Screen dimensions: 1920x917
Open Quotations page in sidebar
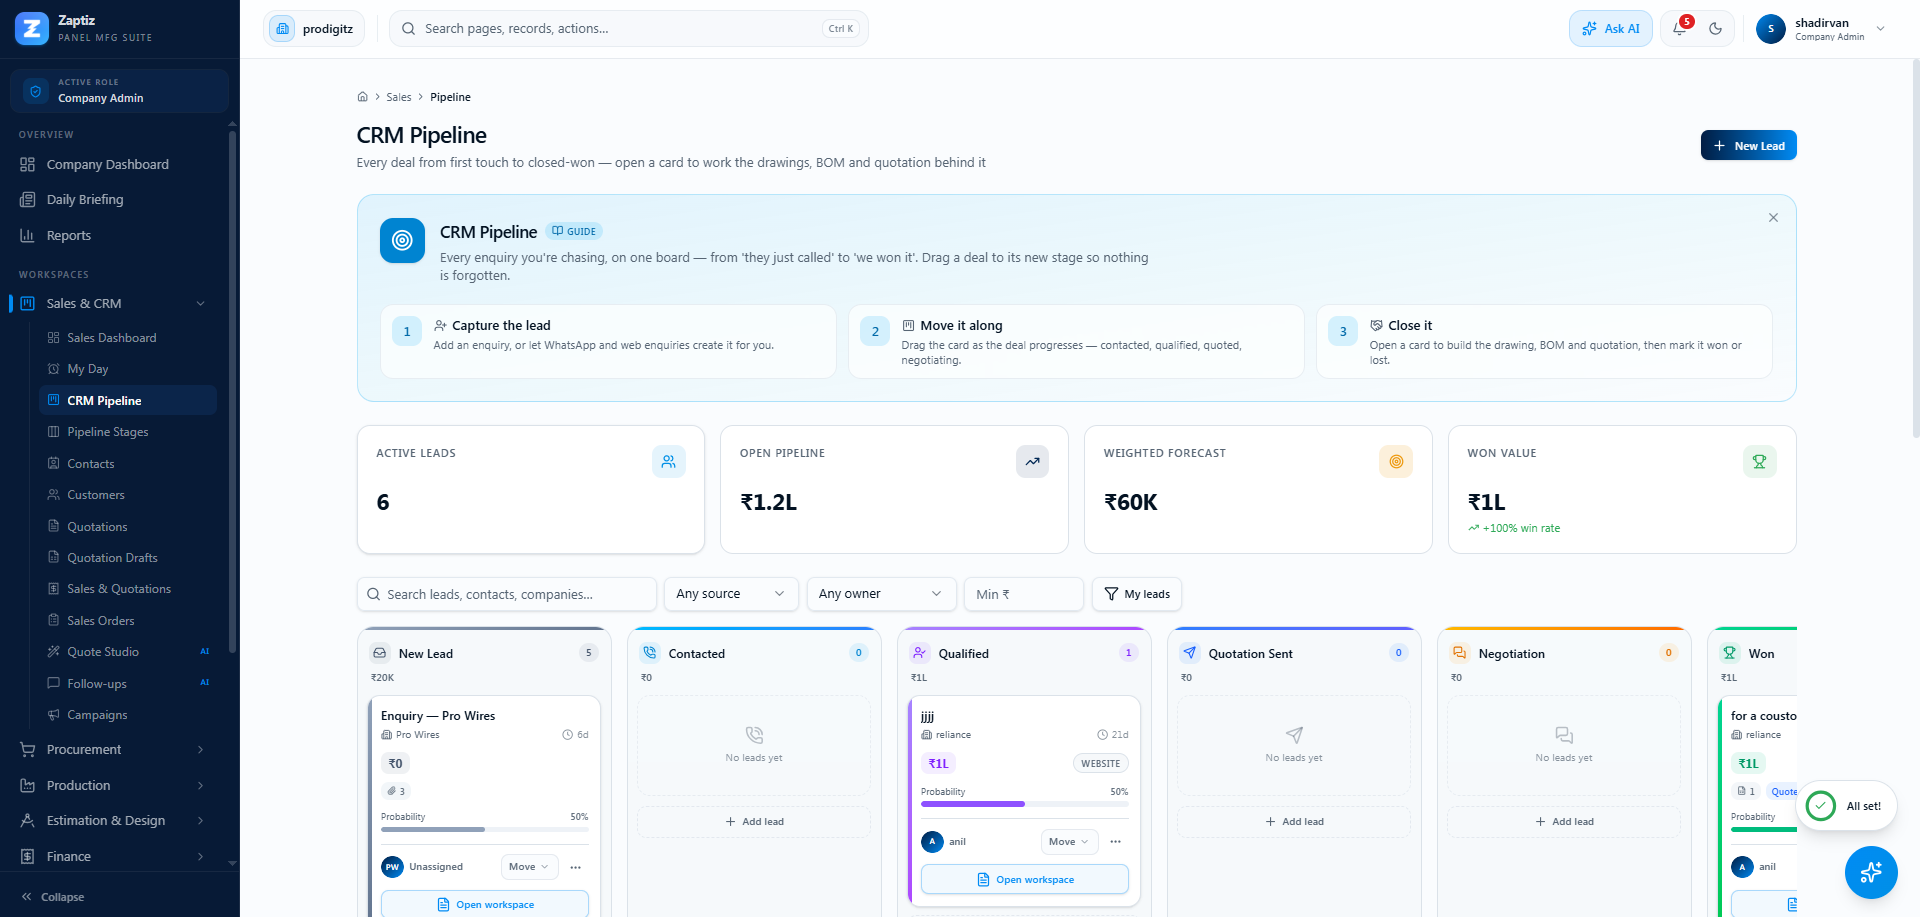127,527
